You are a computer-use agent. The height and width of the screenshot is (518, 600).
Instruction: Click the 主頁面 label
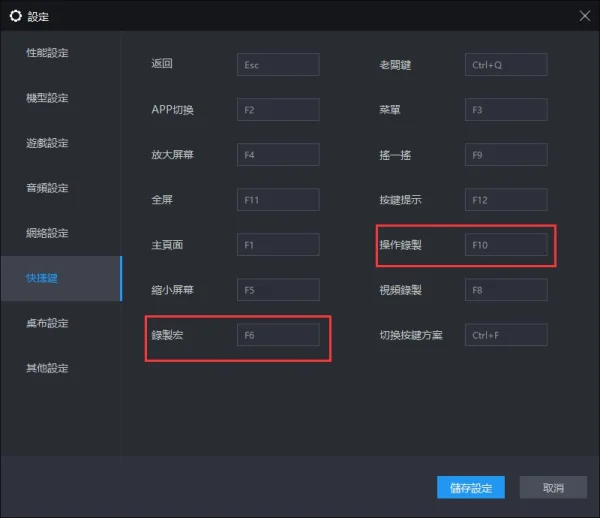point(167,245)
